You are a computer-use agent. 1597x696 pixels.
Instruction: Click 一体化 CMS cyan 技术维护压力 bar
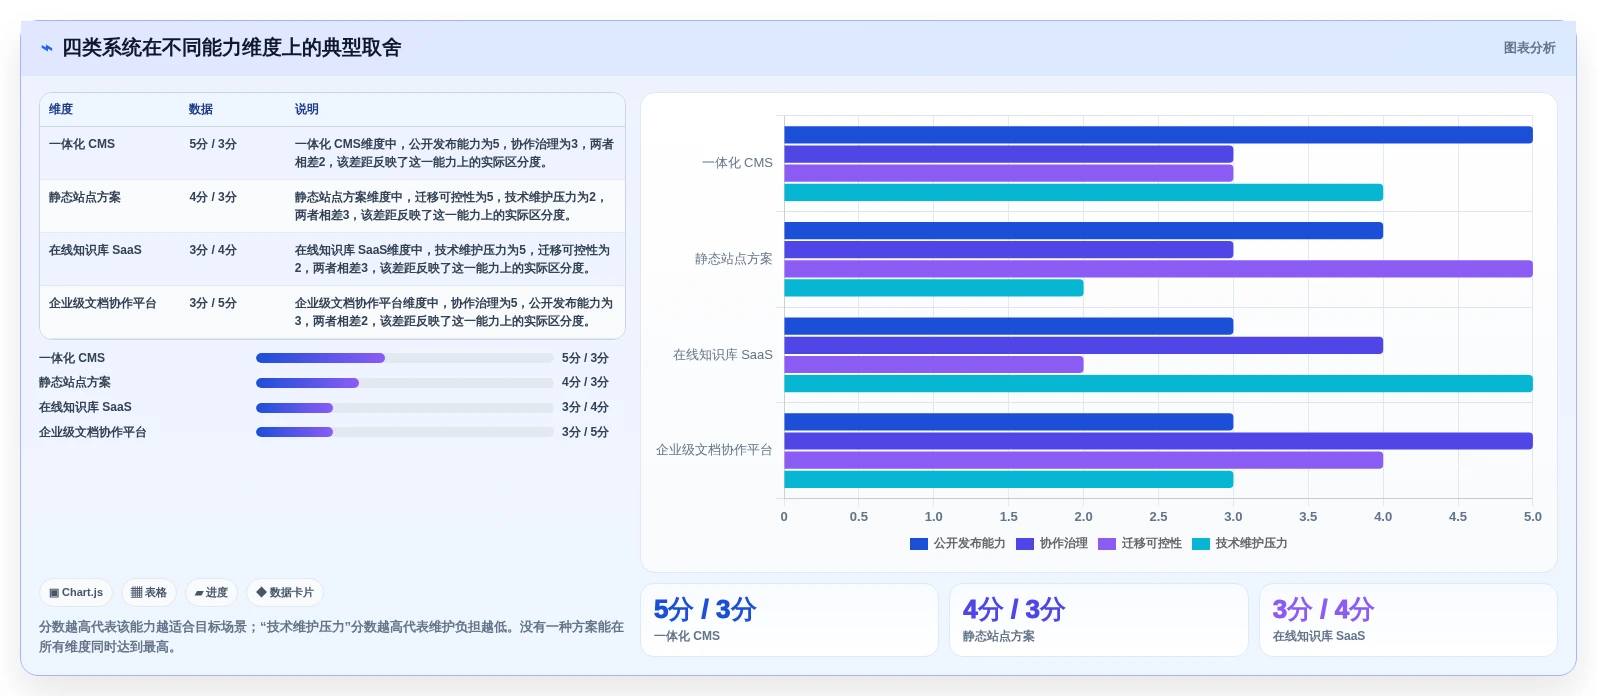(x=1083, y=193)
